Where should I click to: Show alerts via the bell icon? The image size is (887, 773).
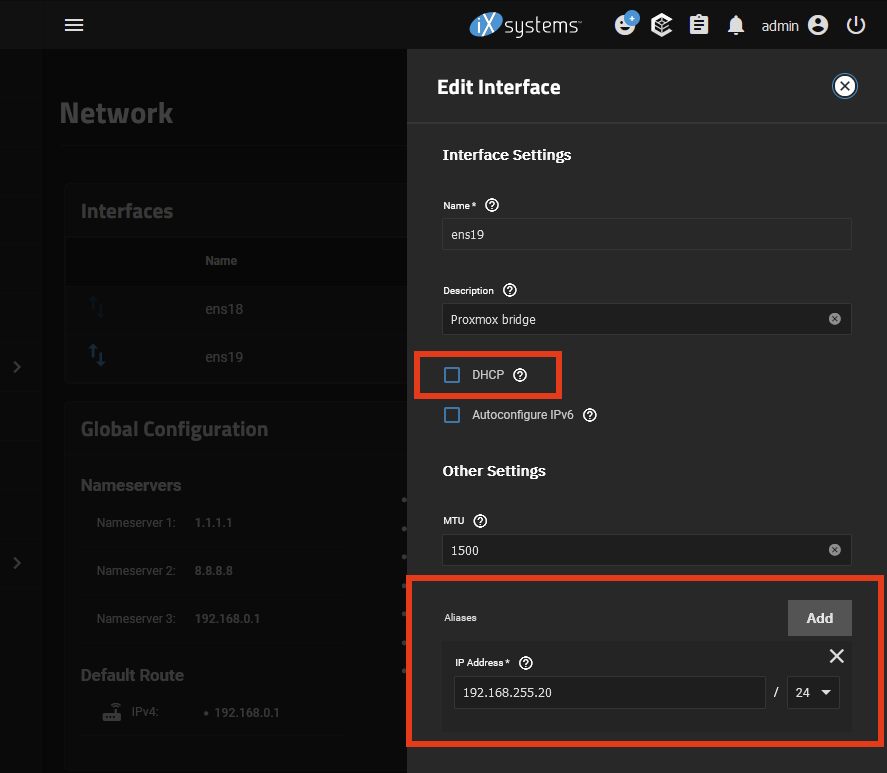tap(736, 25)
